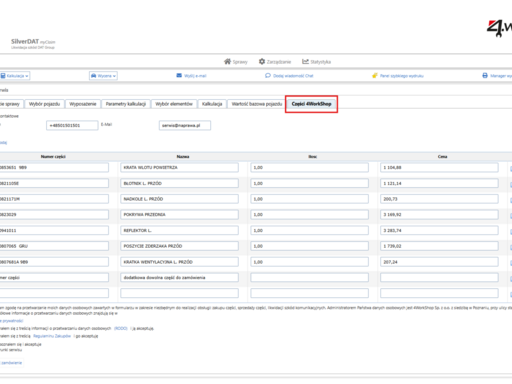512x384 pixels.
Task: Click part number field in BŁOTNIK L. row
Action: (54, 183)
